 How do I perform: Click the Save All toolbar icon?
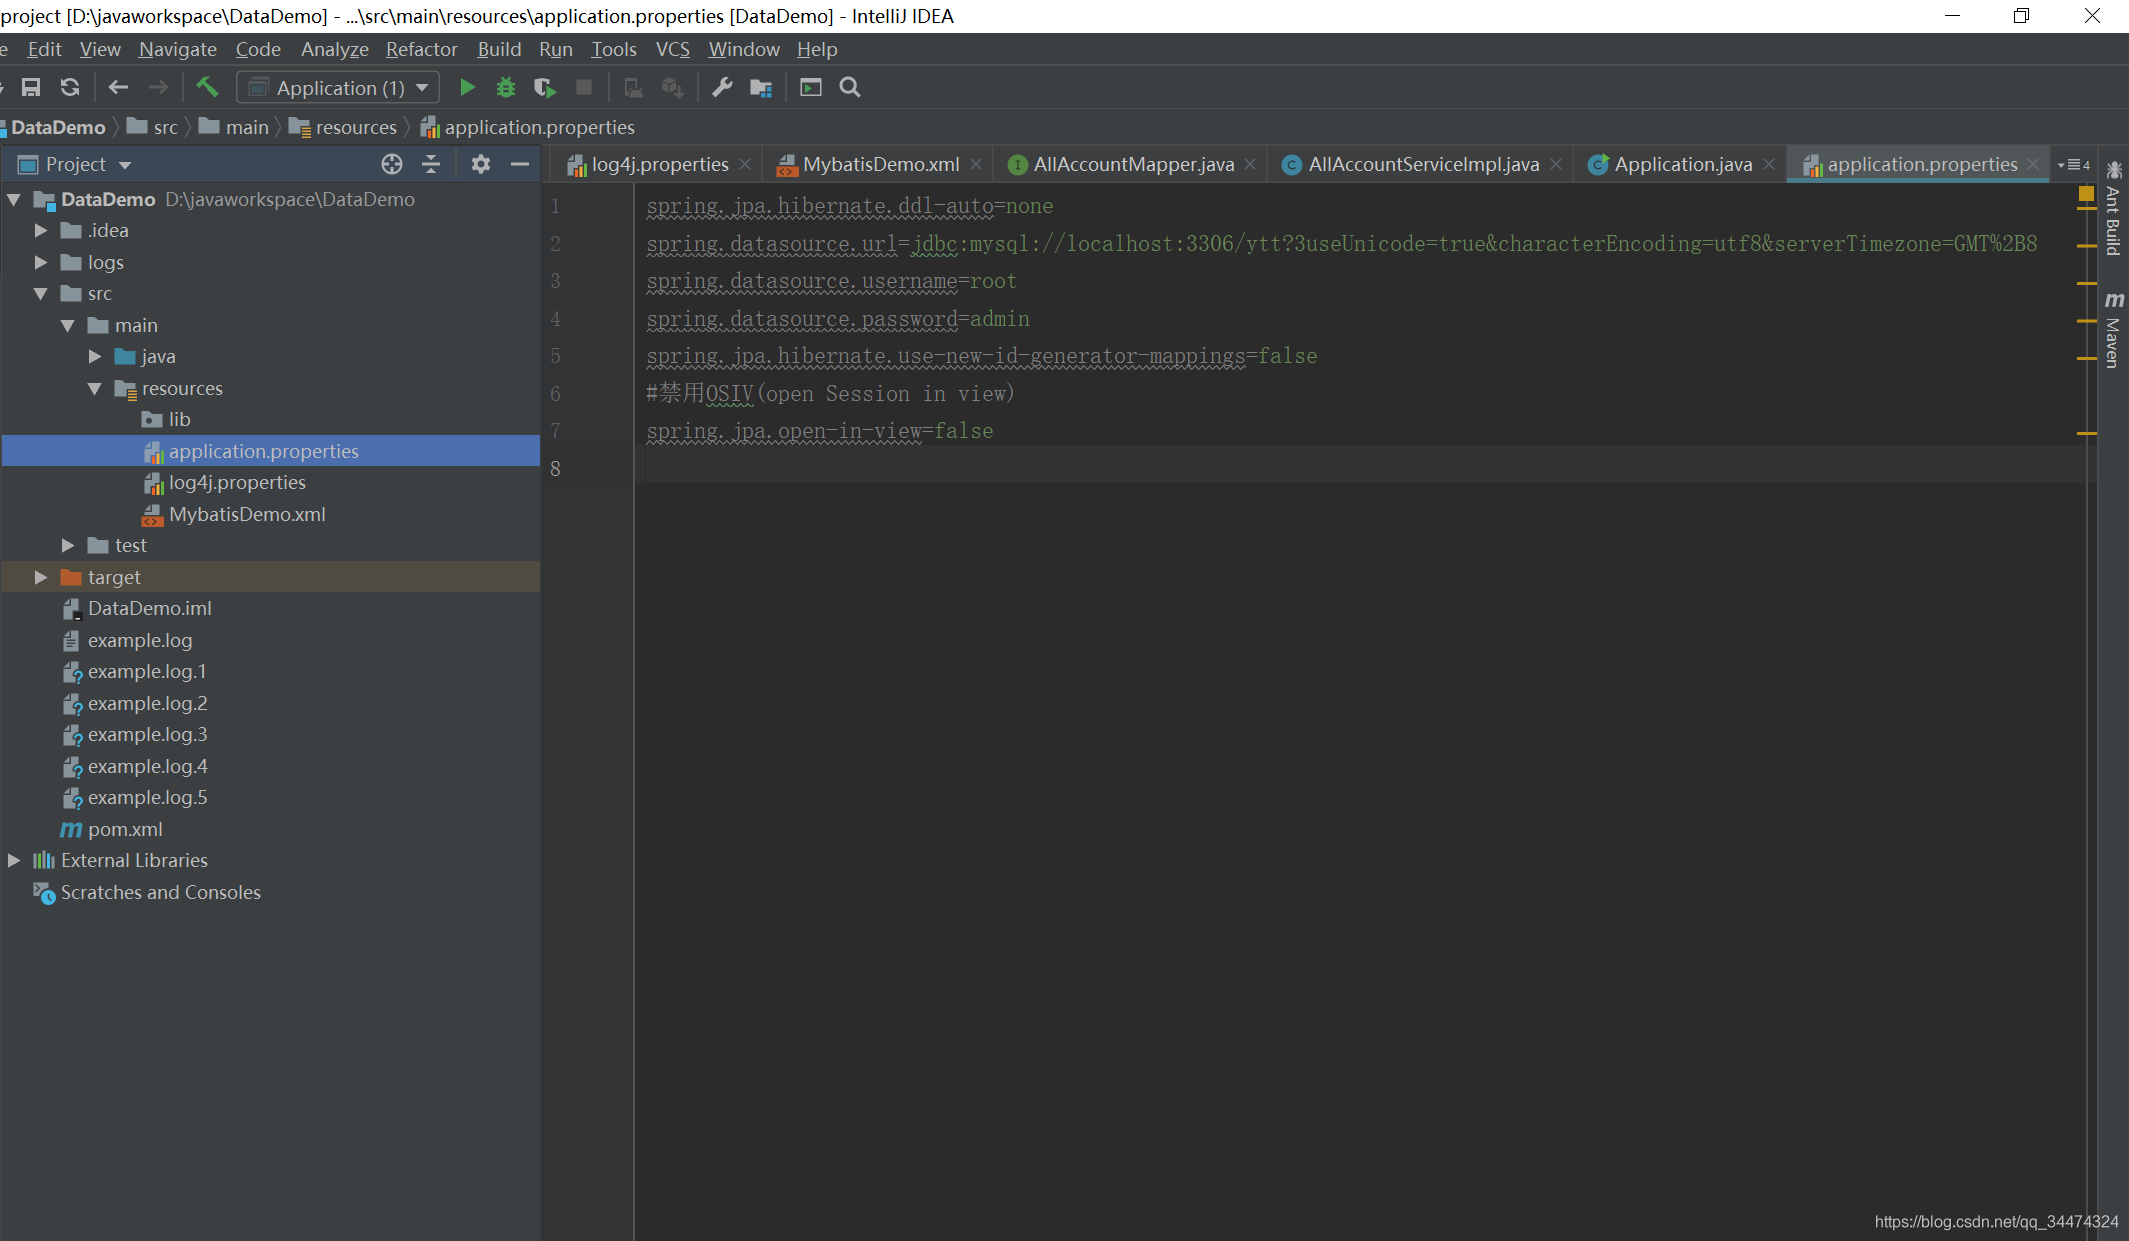pyautogui.click(x=31, y=88)
